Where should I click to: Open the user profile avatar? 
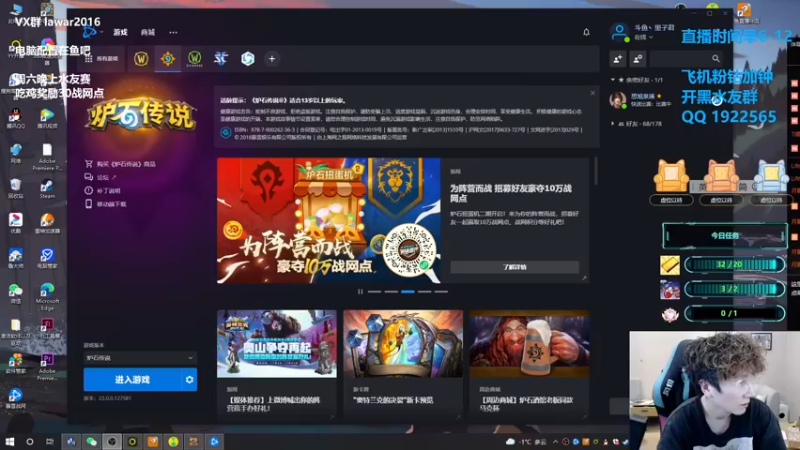619,33
